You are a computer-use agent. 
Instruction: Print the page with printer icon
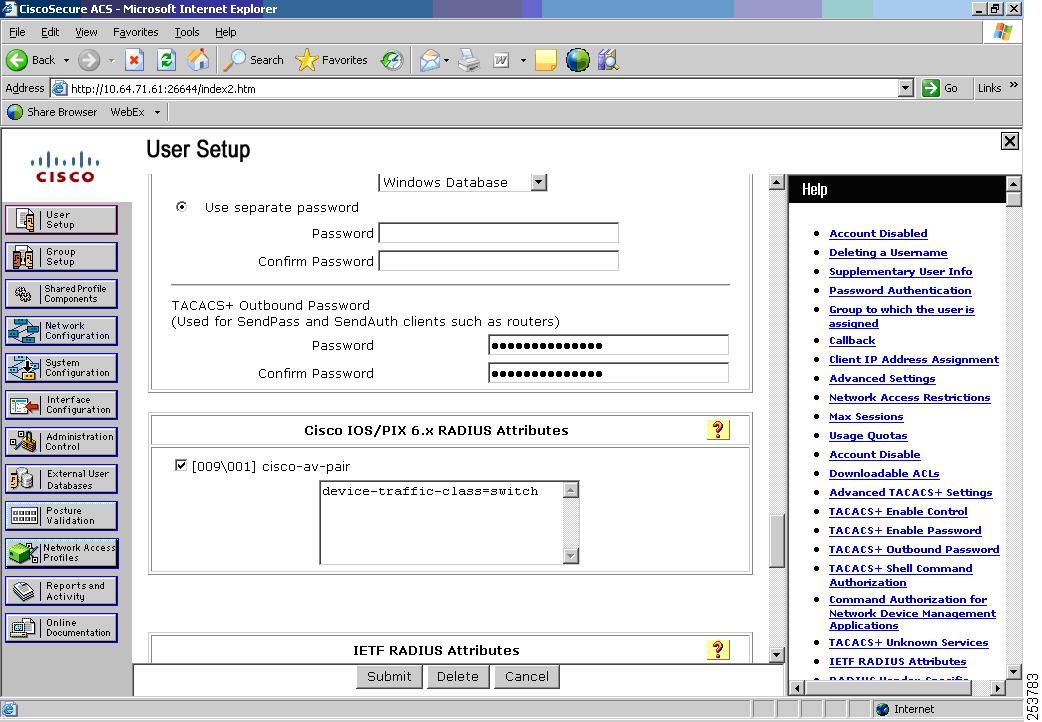[469, 60]
